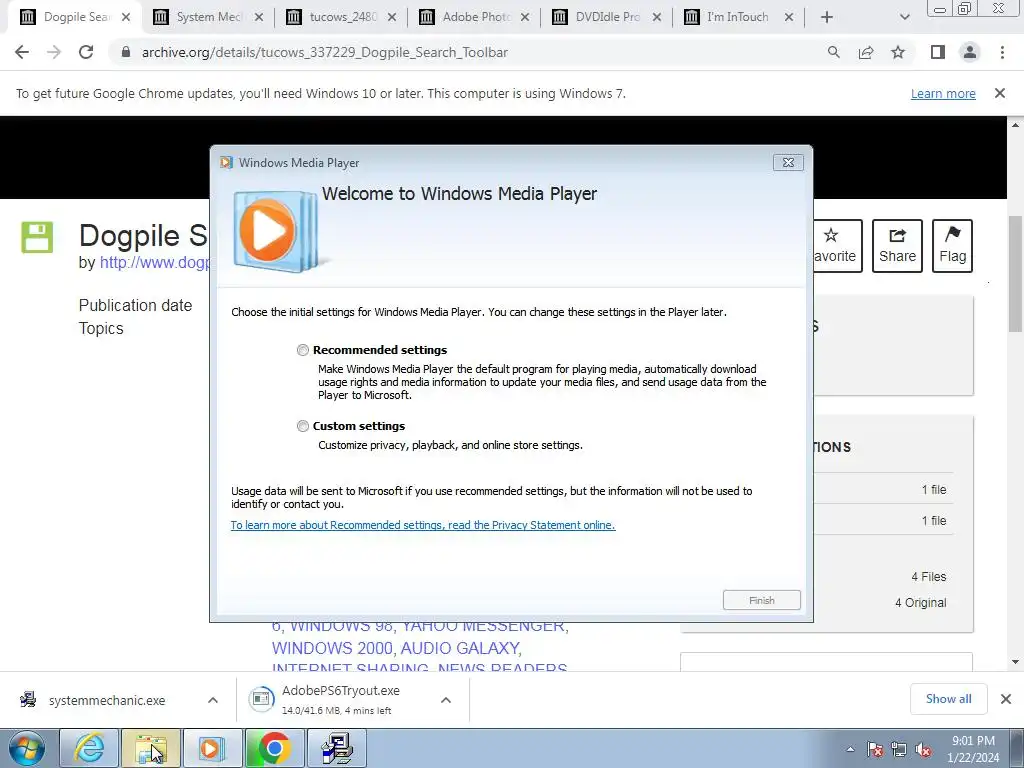Image resolution: width=1024 pixels, height=768 pixels.
Task: Close the Windows Media Player dialog
Action: pyautogui.click(x=788, y=163)
